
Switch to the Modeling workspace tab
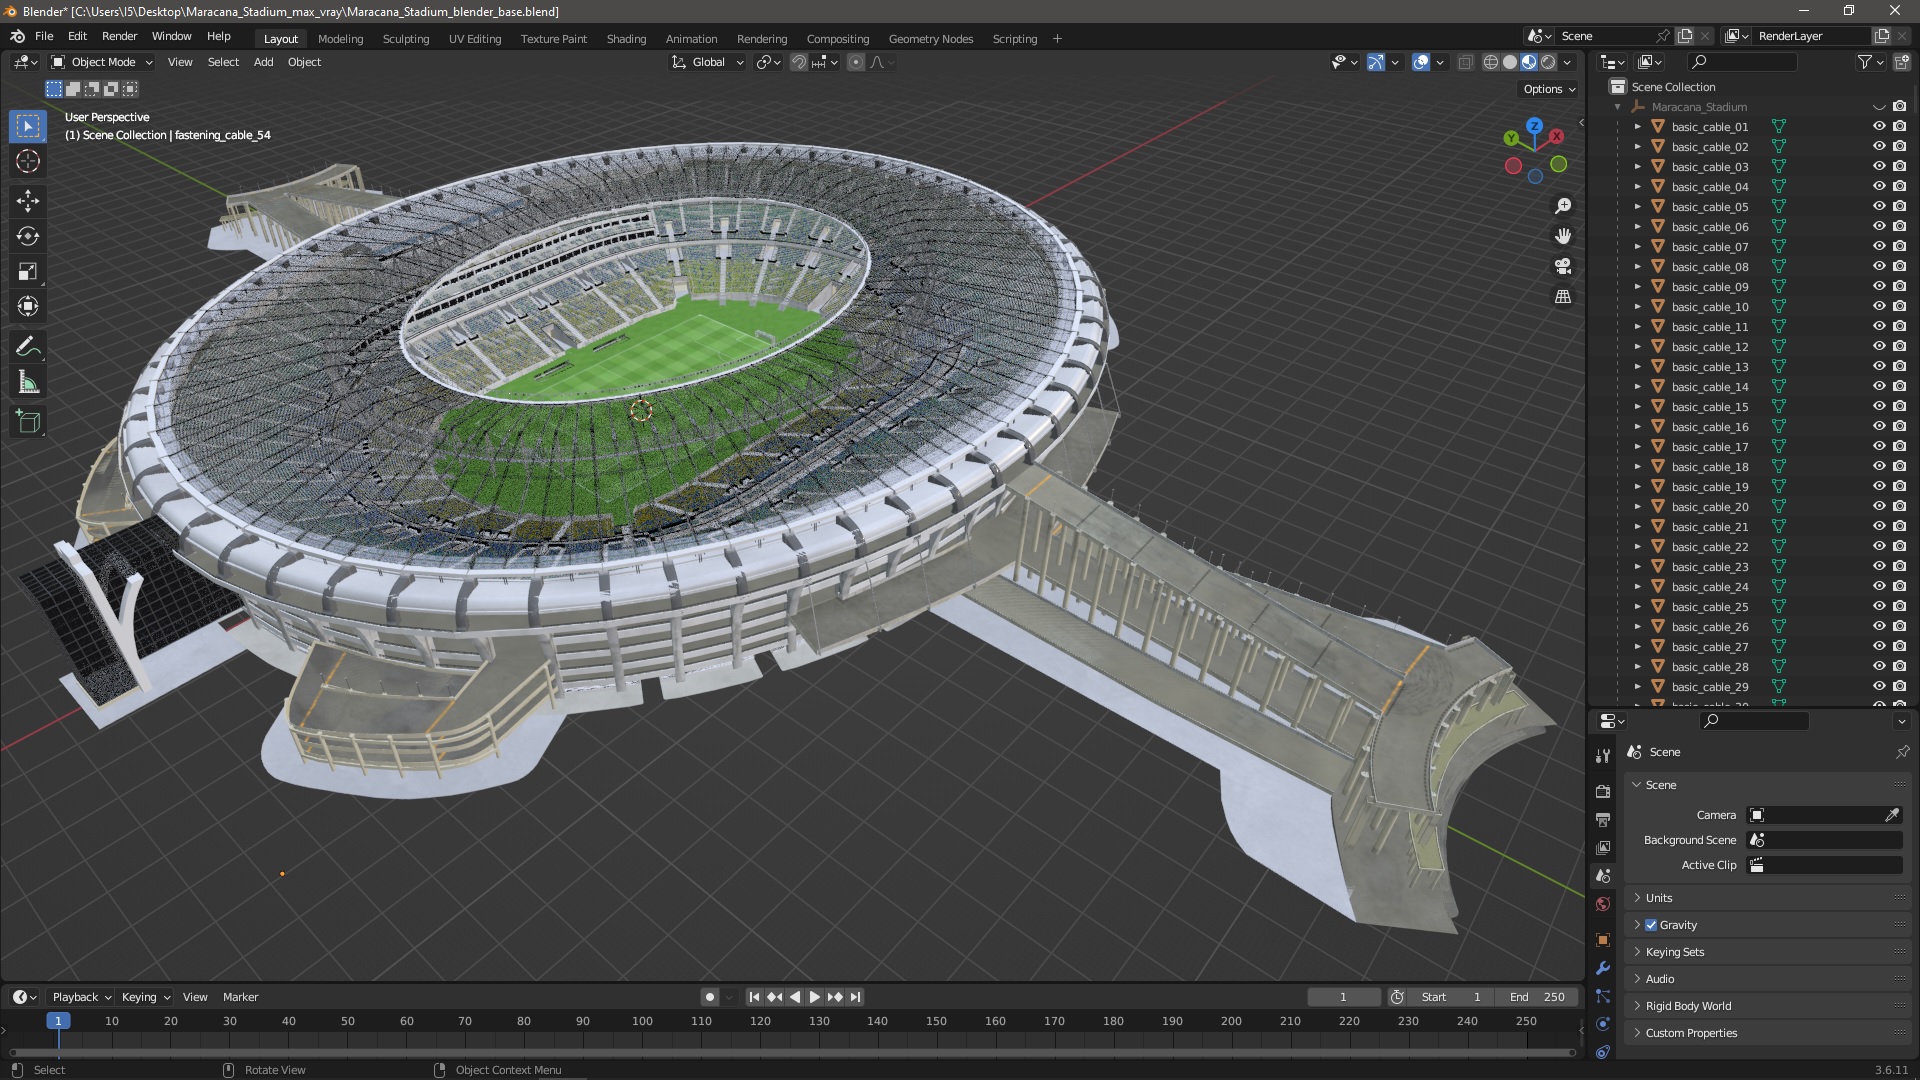tap(340, 39)
